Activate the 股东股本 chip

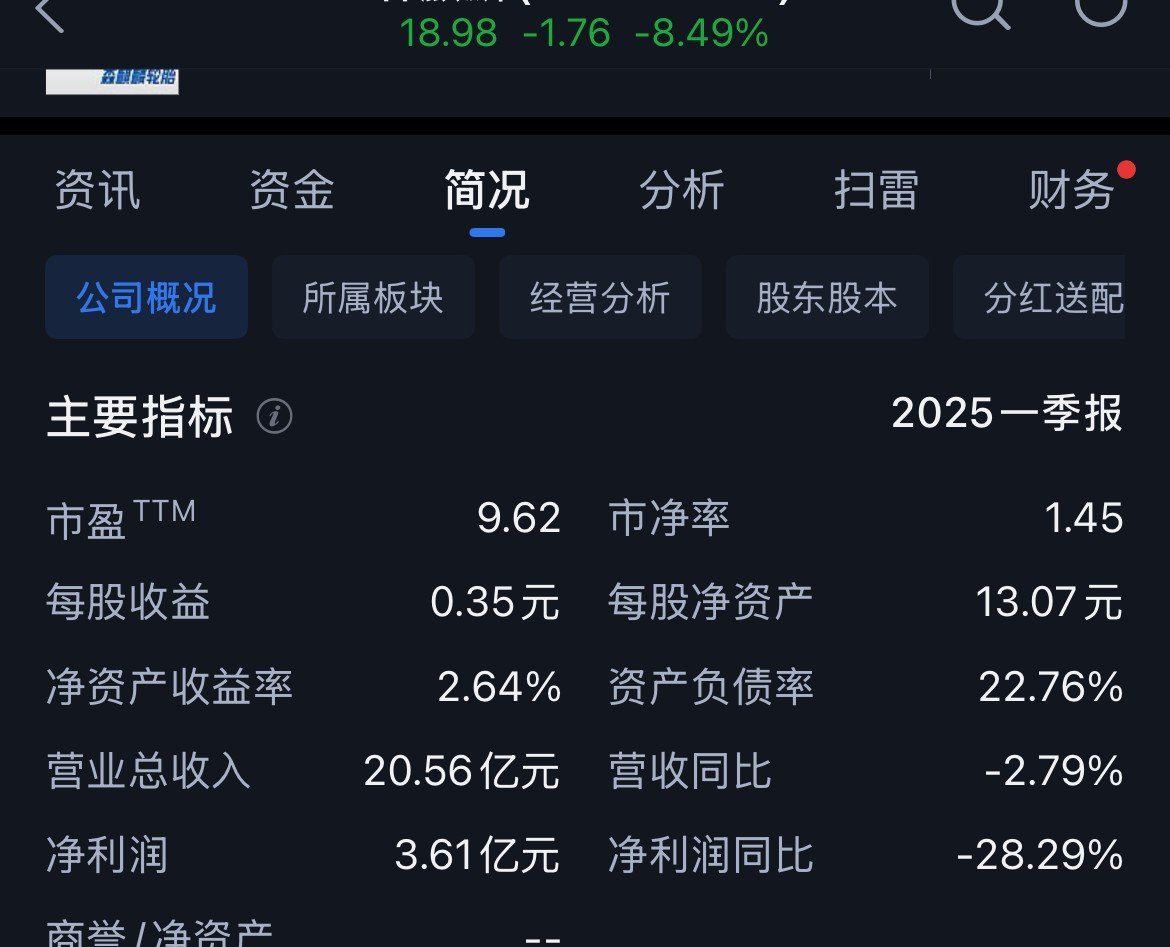coord(827,296)
